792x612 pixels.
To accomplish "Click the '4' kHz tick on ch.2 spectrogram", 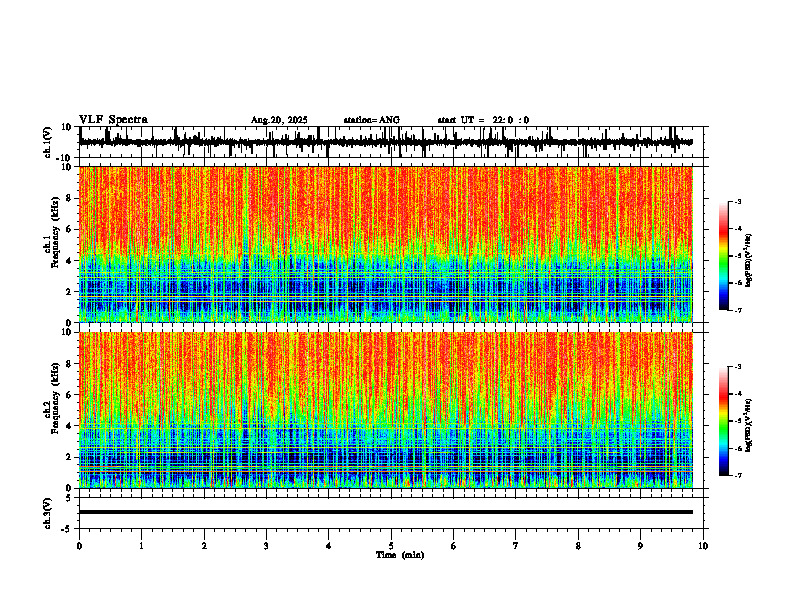I will click(x=69, y=426).
